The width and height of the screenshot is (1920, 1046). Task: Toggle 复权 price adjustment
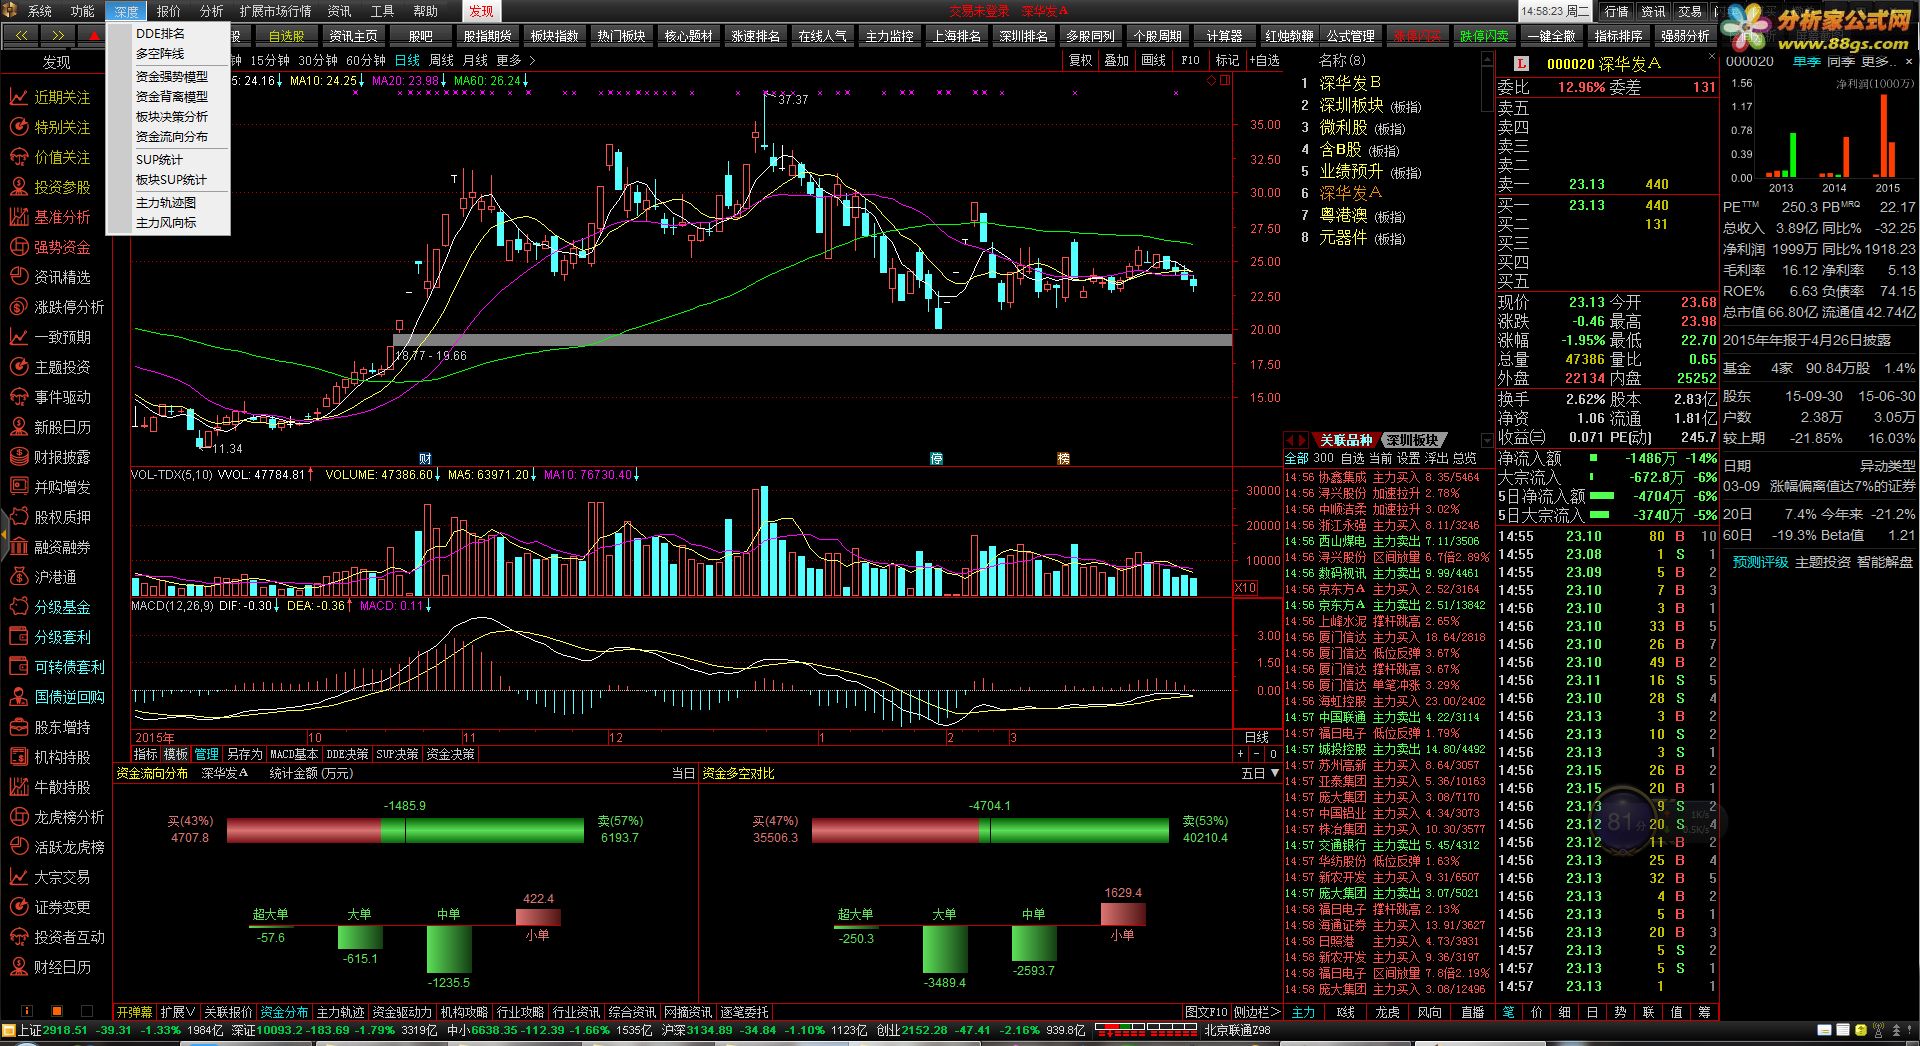pyautogui.click(x=1081, y=60)
